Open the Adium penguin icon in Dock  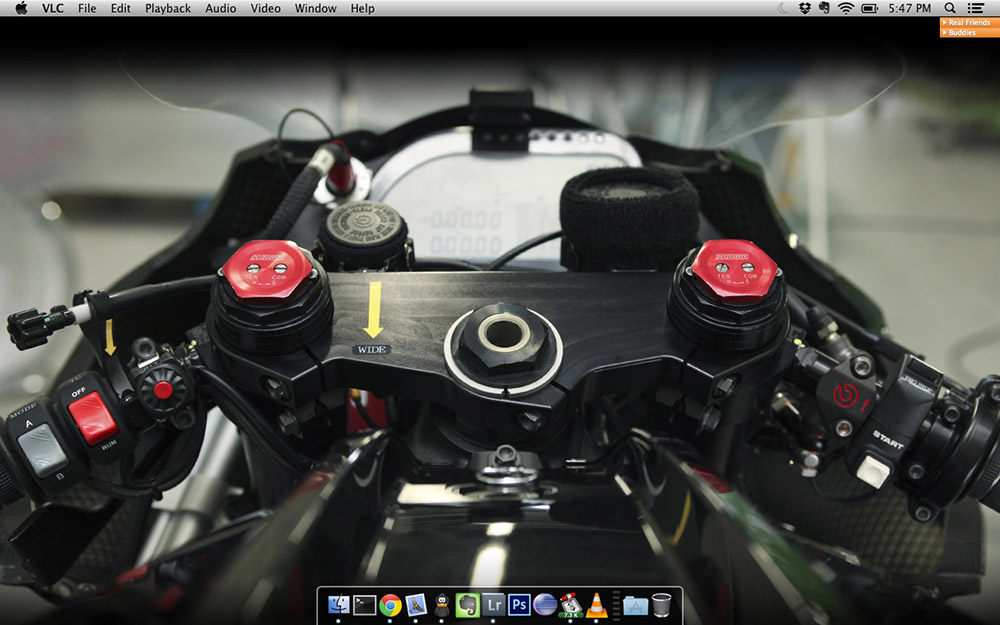pos(441,605)
